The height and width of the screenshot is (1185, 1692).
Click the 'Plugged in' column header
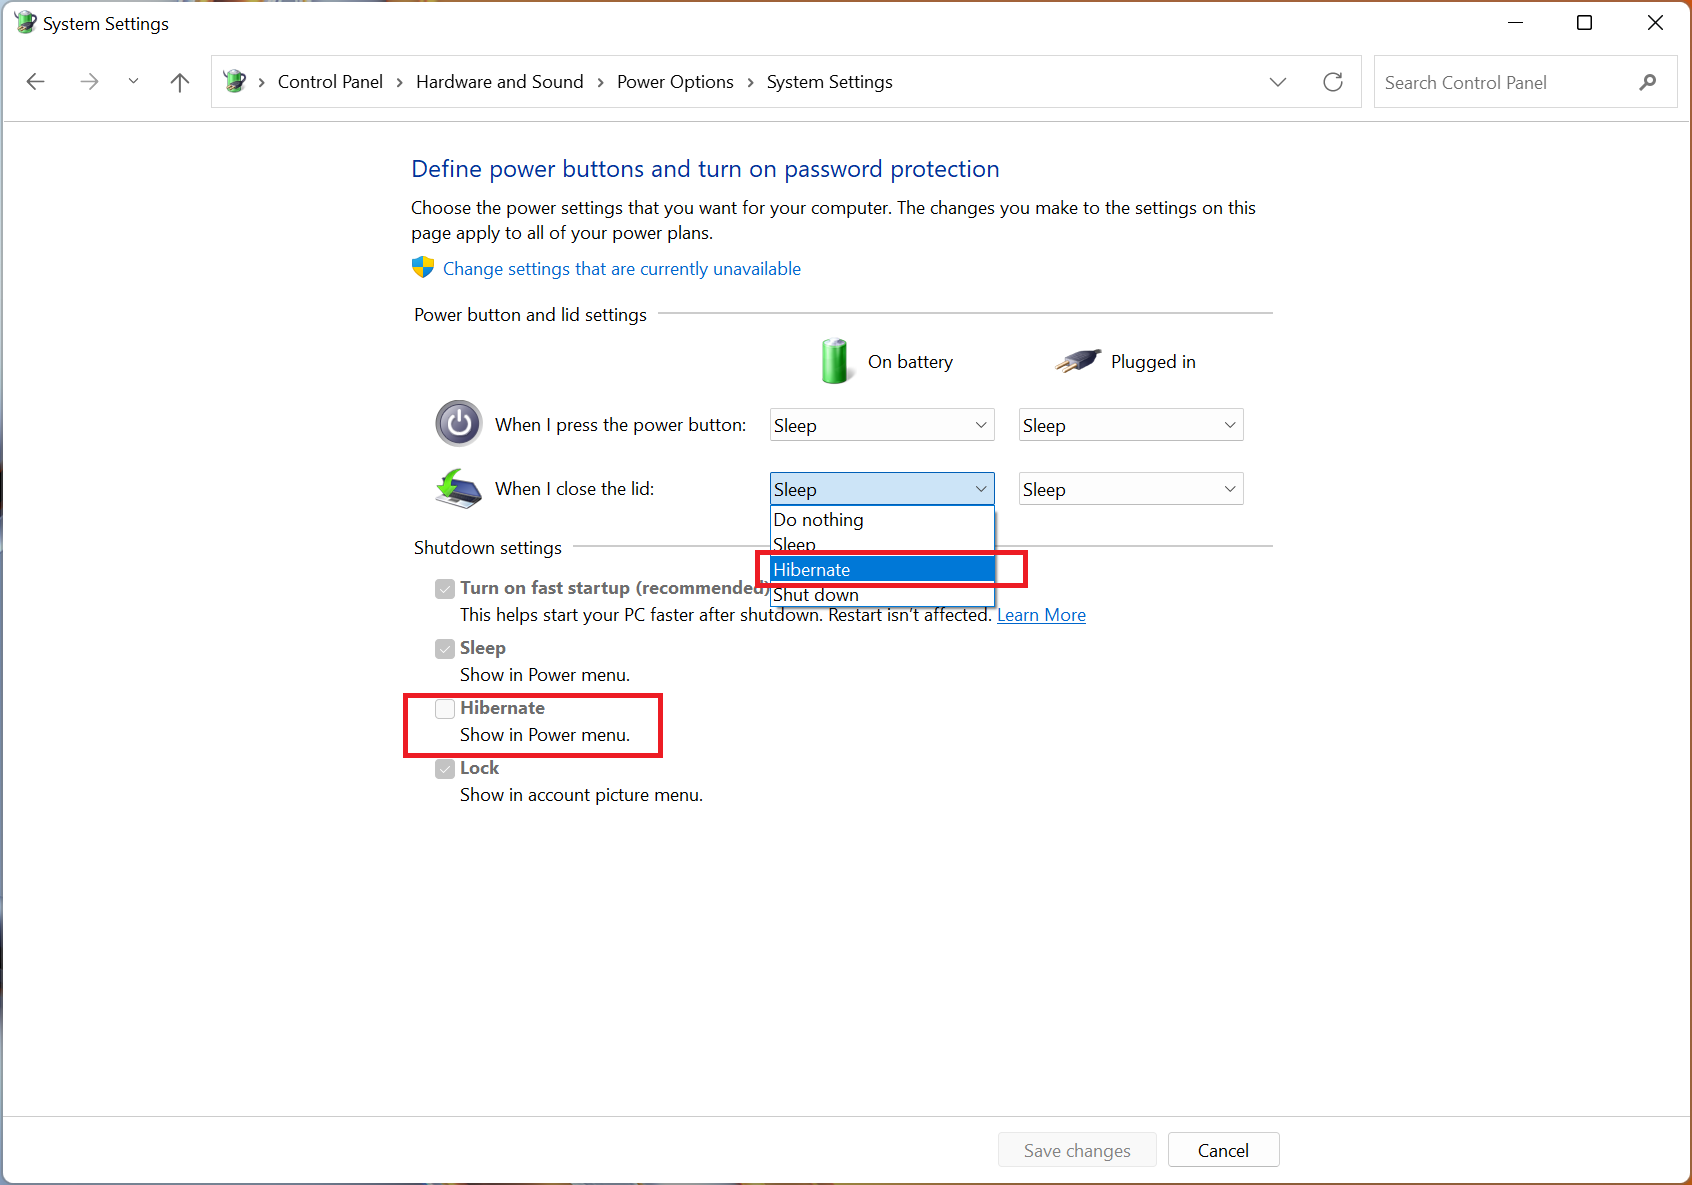1153,362
